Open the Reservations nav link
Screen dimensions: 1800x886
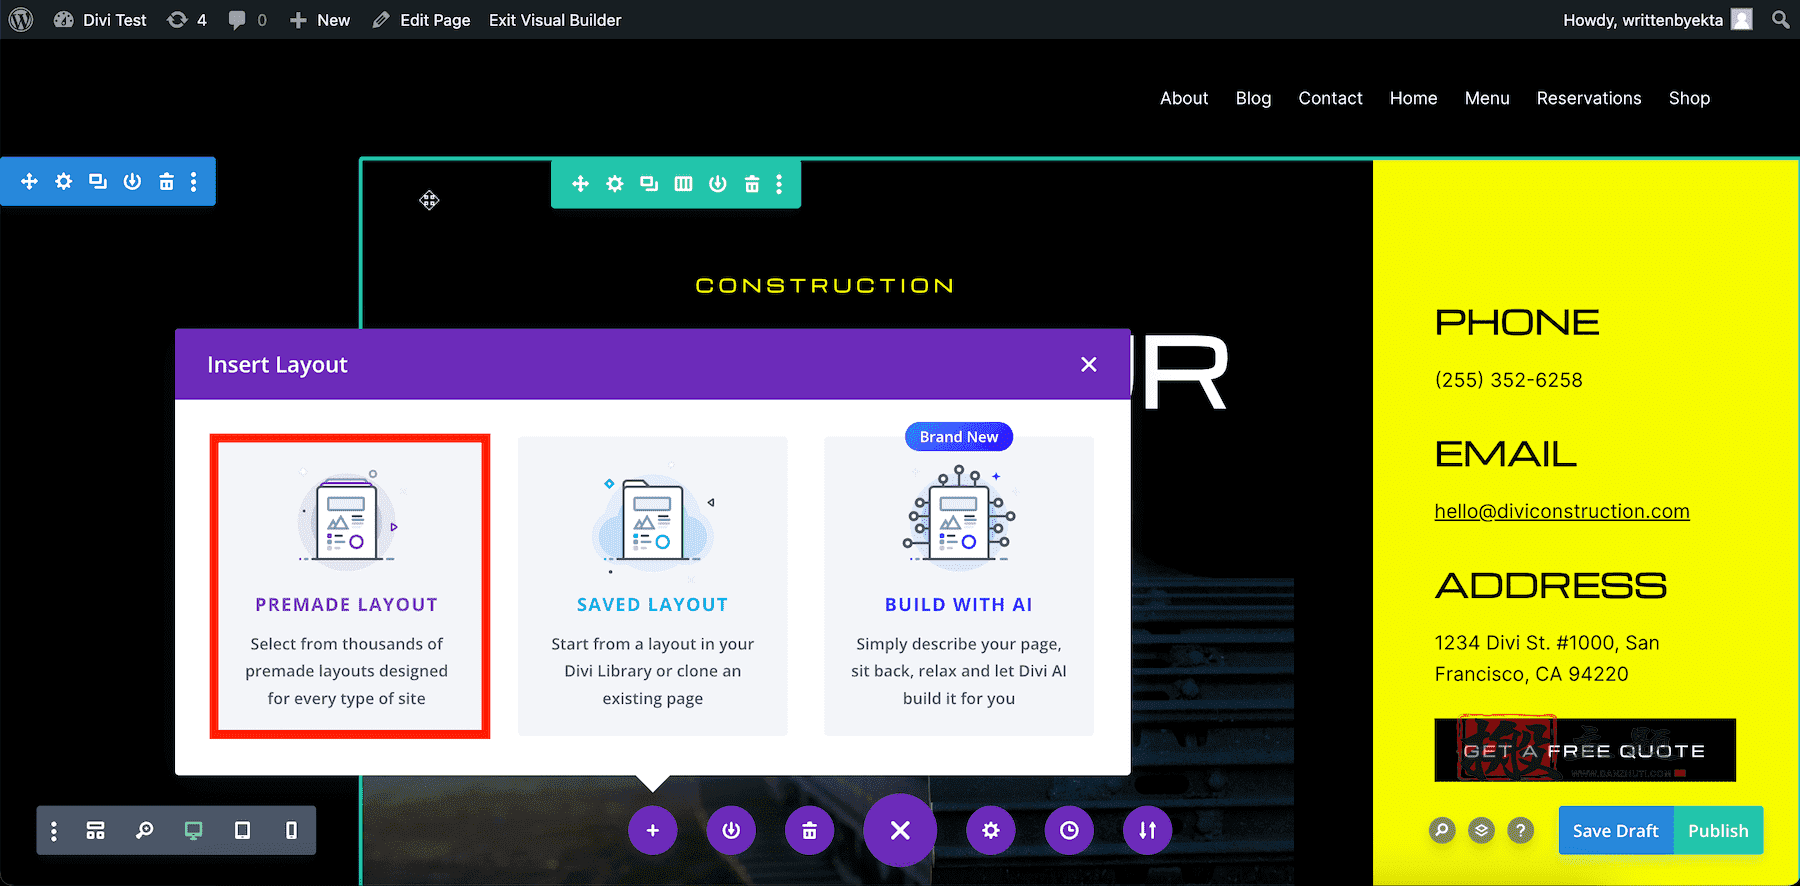[1589, 98]
